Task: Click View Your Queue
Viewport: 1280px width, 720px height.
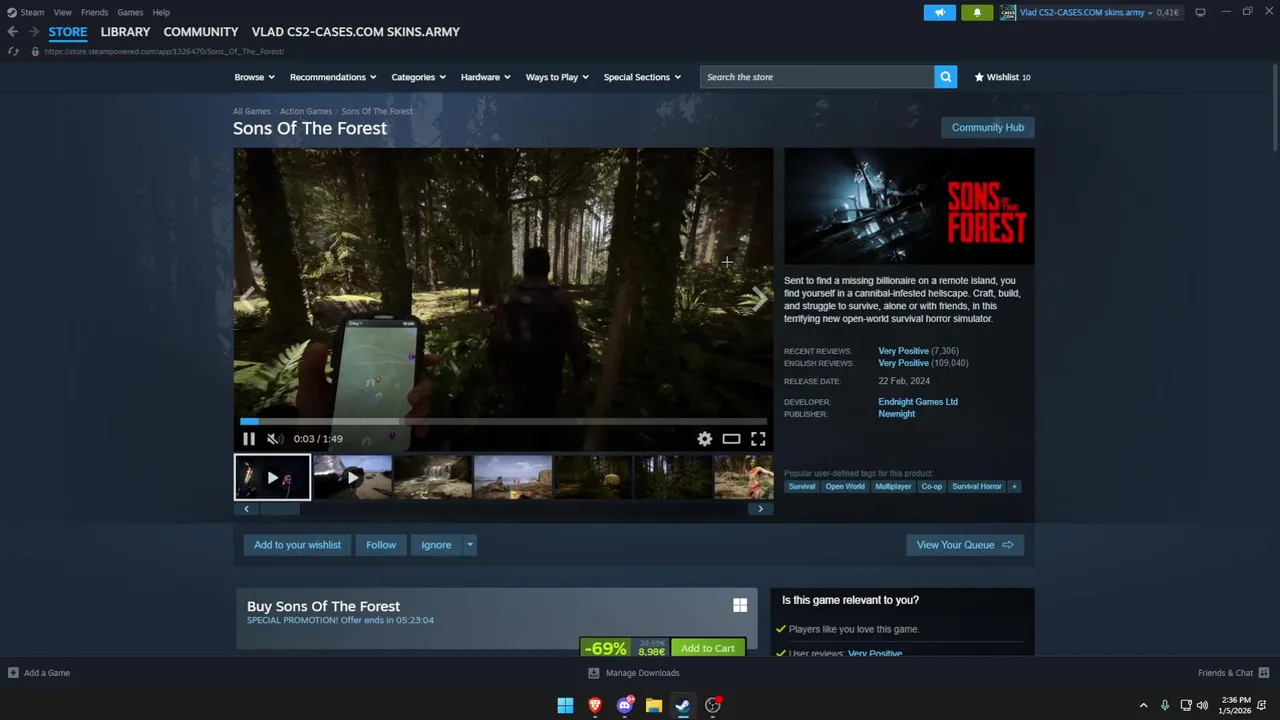Action: pos(965,545)
